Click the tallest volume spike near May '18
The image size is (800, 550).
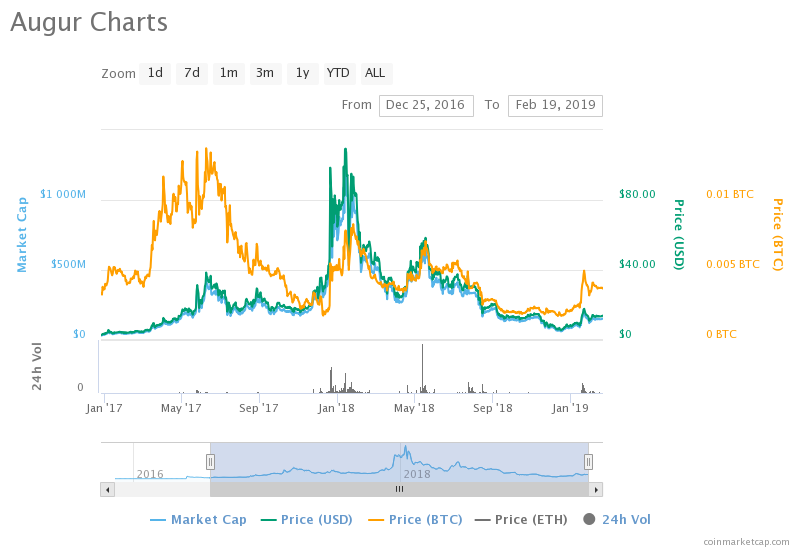(422, 367)
